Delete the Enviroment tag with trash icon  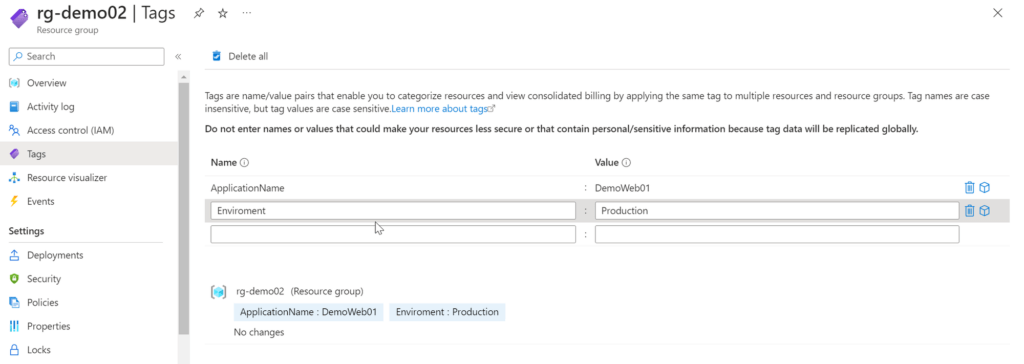[x=970, y=210]
